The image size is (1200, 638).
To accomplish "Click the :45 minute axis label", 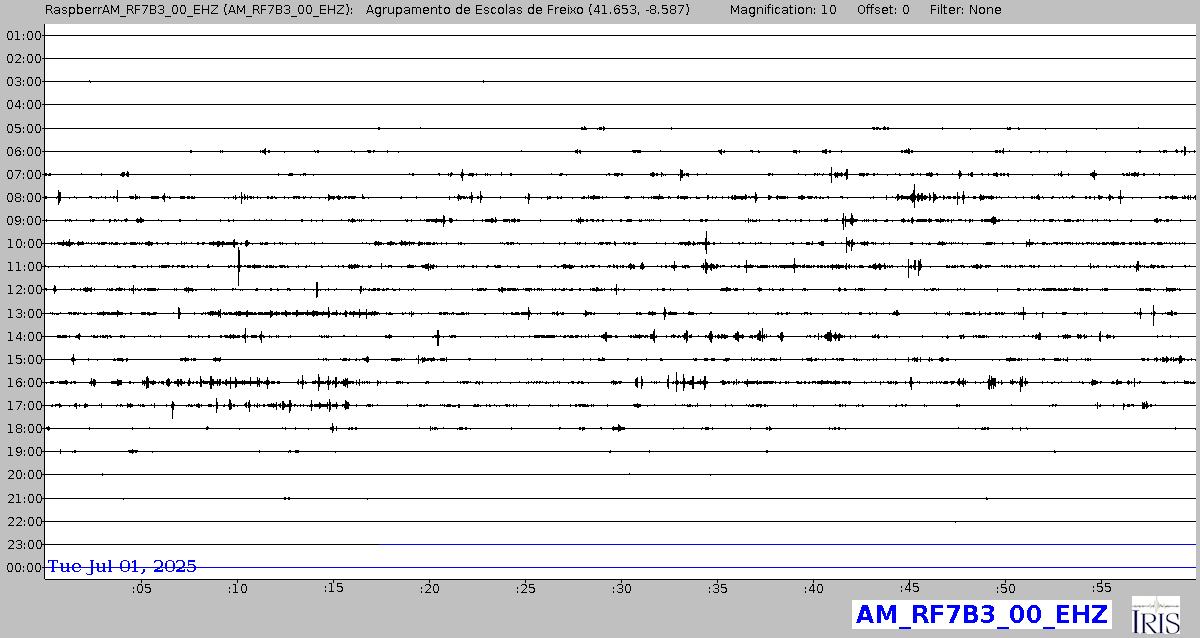I will 909,589.
